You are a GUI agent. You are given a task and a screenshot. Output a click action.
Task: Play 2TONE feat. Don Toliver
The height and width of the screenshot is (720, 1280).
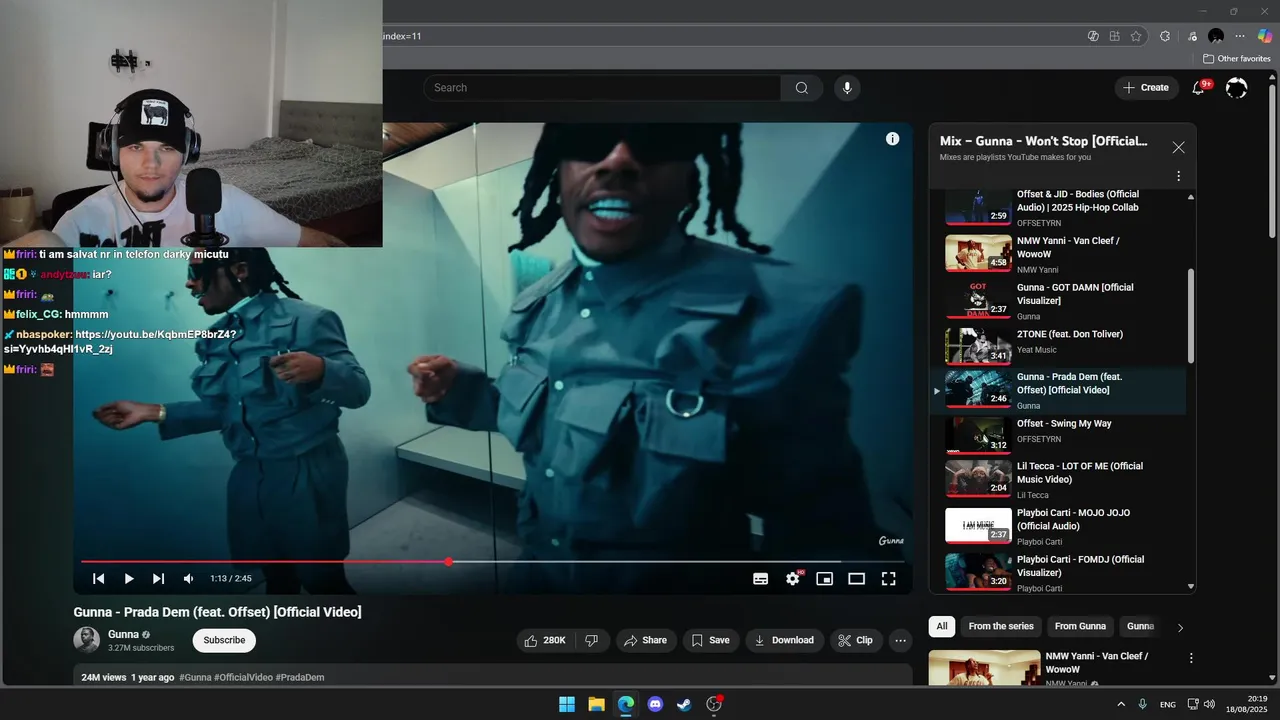point(1060,346)
